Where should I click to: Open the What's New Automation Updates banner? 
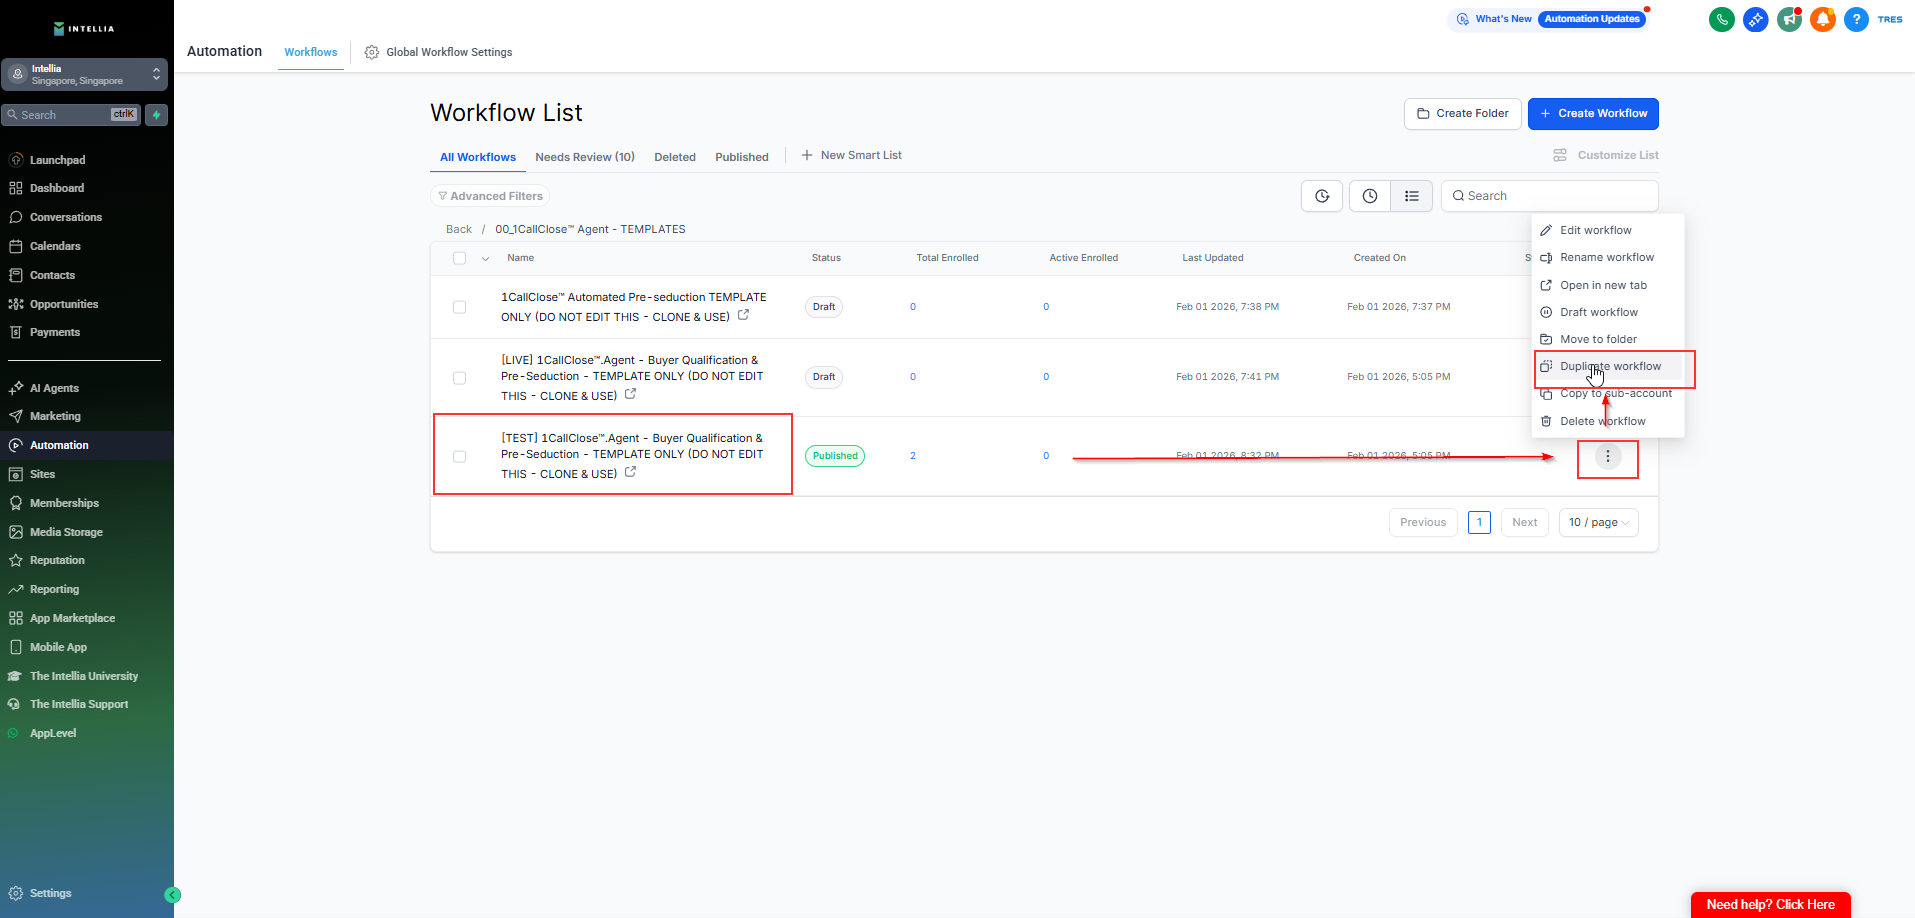(x=1548, y=19)
